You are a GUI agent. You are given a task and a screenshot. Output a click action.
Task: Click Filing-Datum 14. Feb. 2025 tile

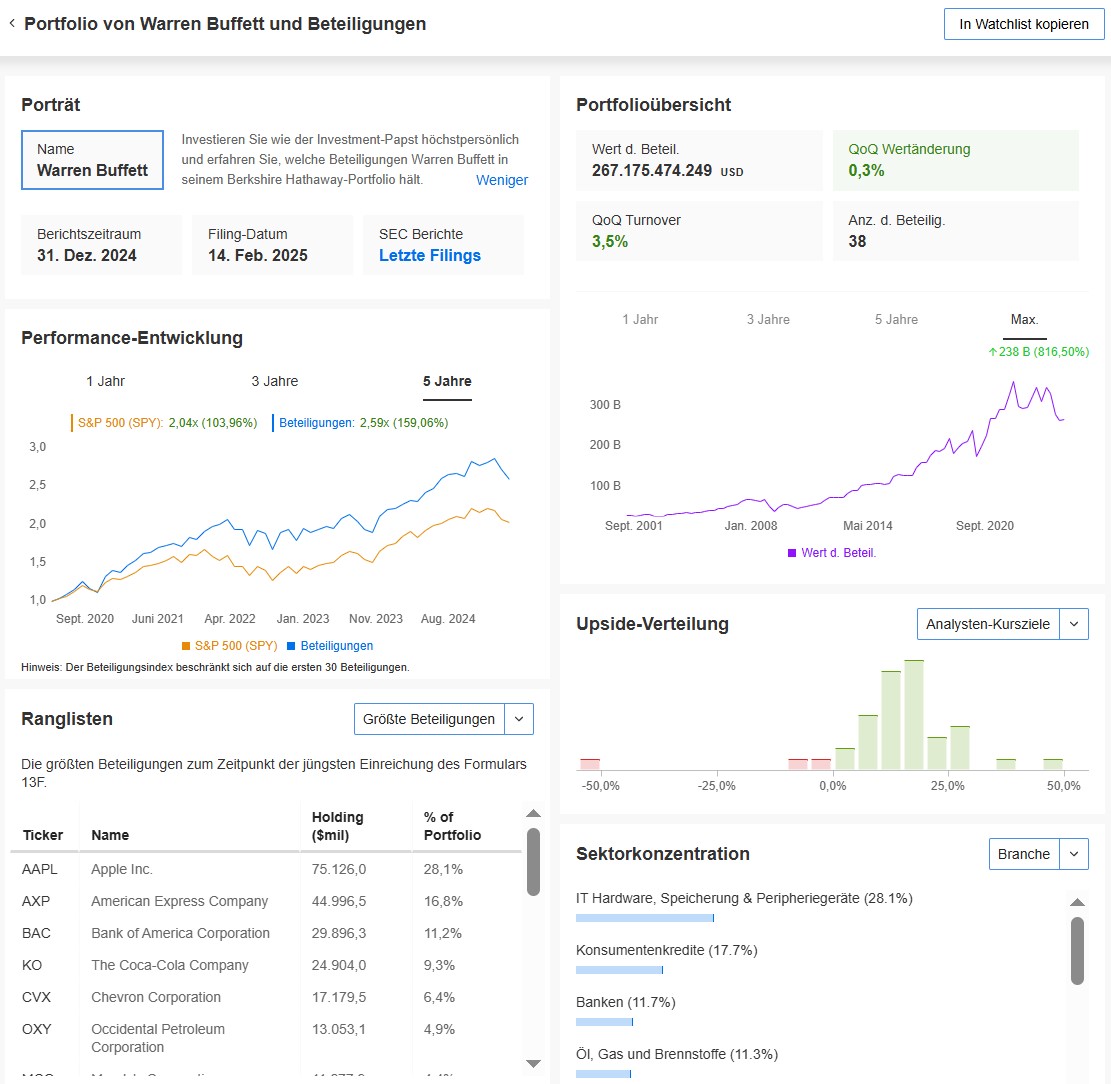tap(272, 245)
